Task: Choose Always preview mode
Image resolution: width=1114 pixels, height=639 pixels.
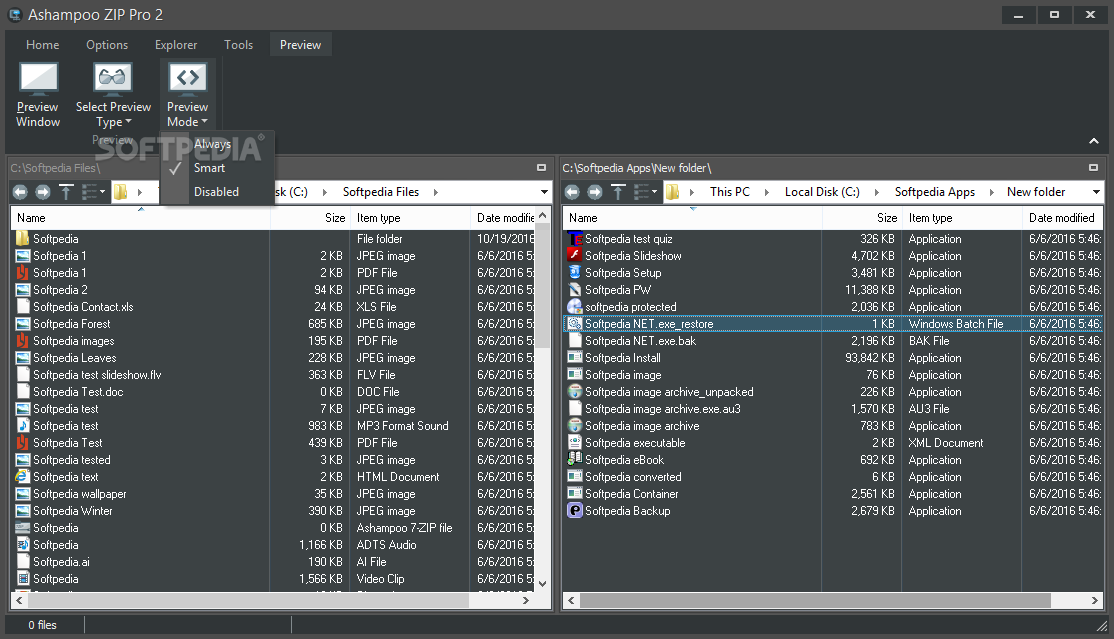Action: tap(212, 144)
